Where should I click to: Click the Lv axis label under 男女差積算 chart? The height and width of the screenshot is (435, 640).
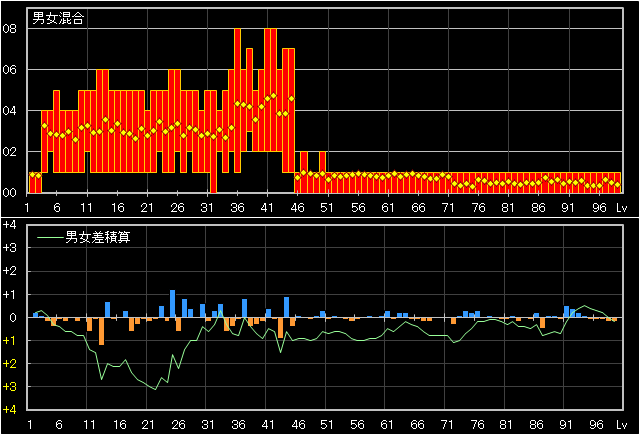click(621, 425)
